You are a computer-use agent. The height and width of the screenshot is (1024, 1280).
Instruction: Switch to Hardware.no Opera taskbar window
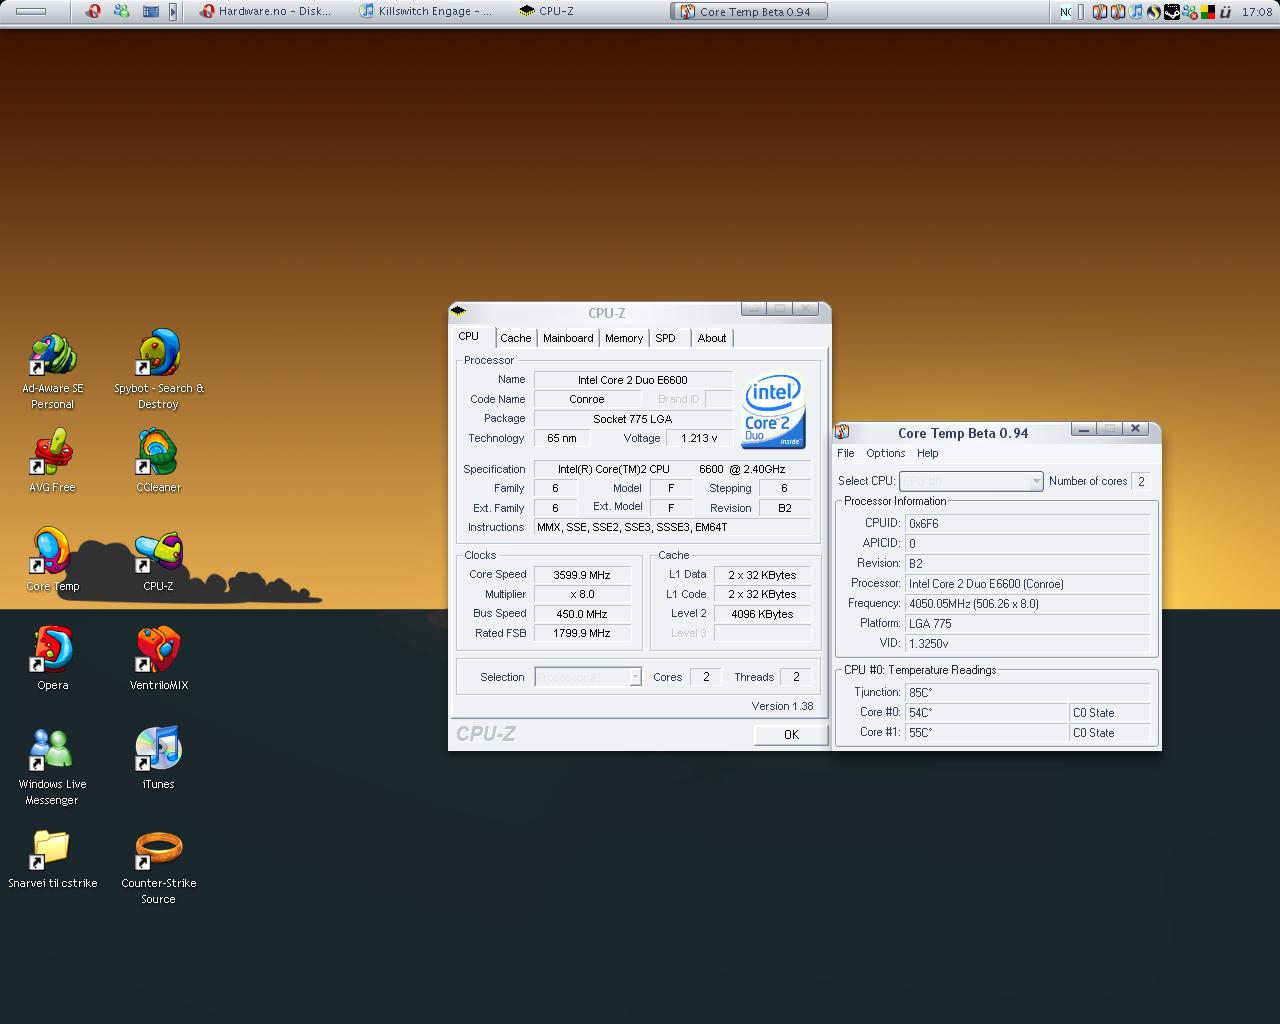pyautogui.click(x=265, y=12)
